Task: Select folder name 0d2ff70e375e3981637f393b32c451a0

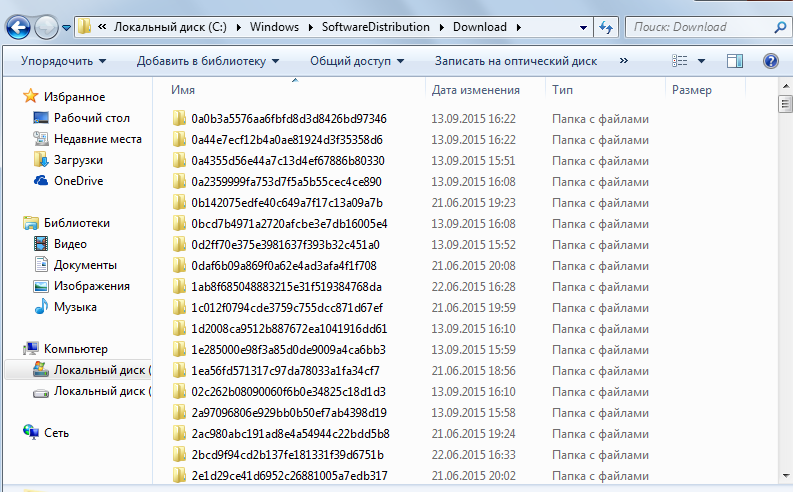Action: [285, 245]
